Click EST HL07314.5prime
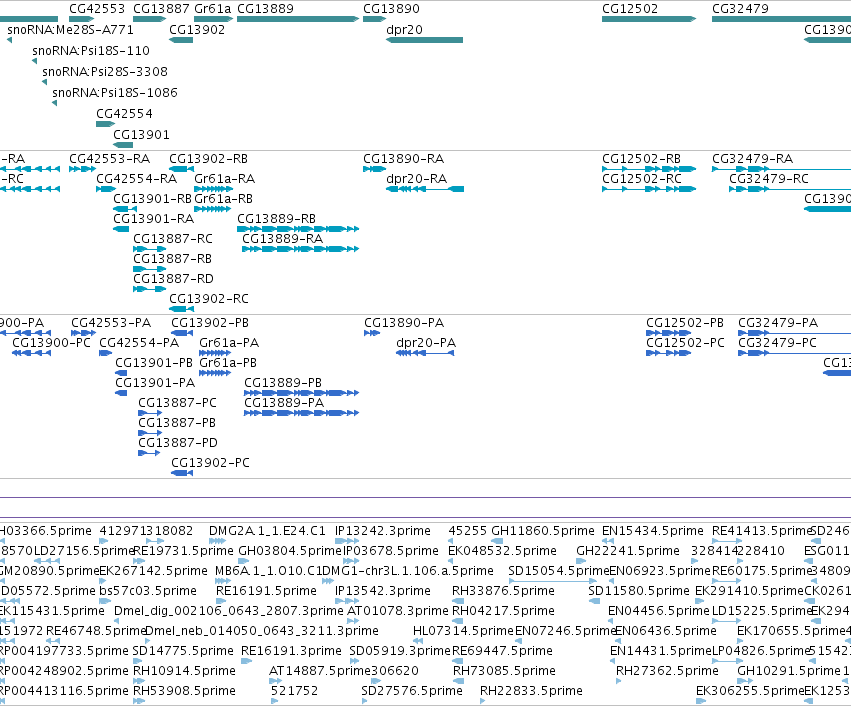The height and width of the screenshot is (706, 851). (x=463, y=631)
